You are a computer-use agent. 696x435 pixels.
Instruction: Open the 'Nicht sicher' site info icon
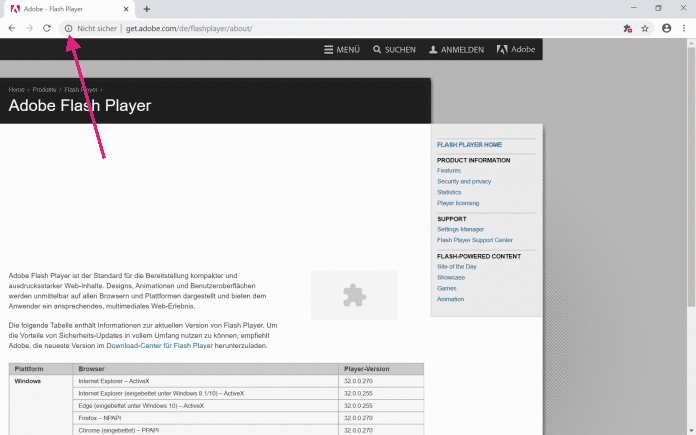click(68, 28)
